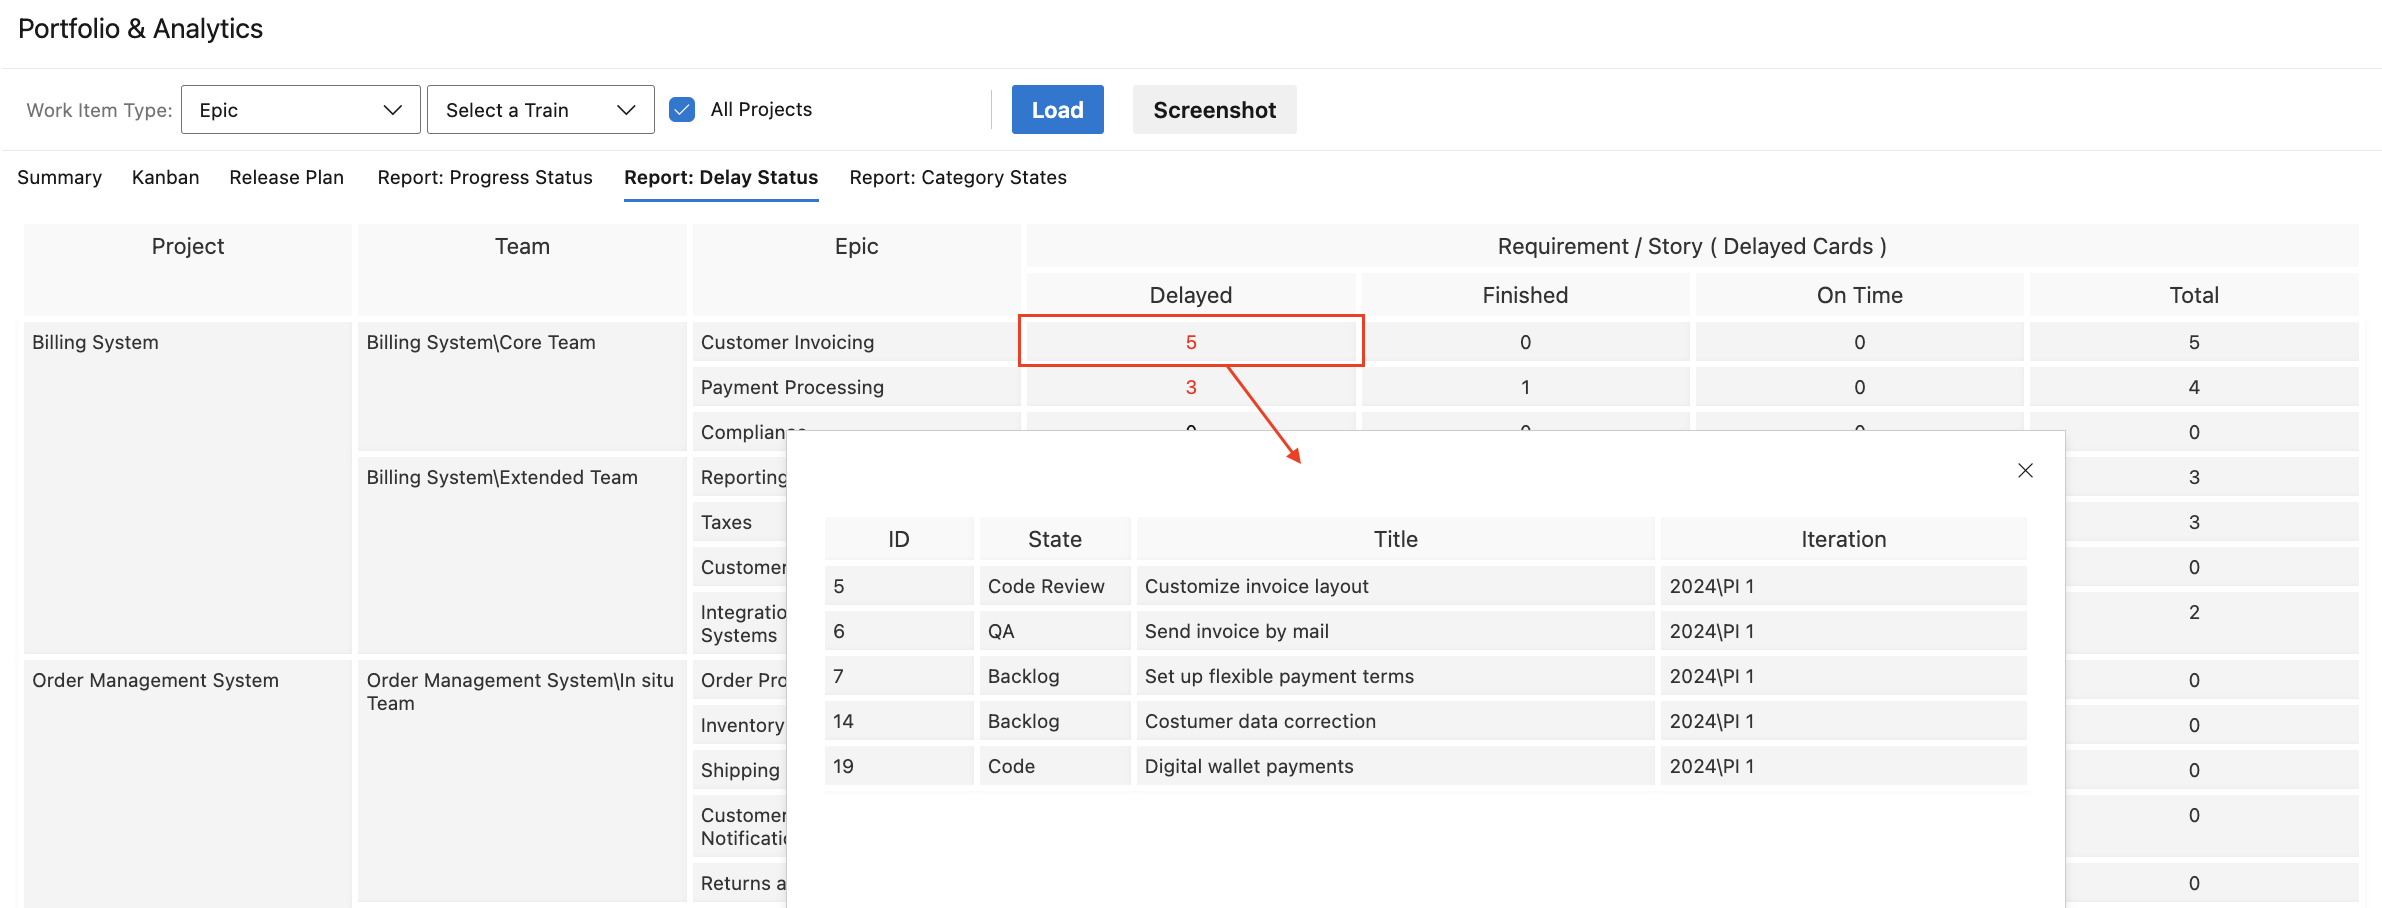Image resolution: width=2382 pixels, height=908 pixels.
Task: Select the Report: Delay Status tab
Action: tap(721, 177)
